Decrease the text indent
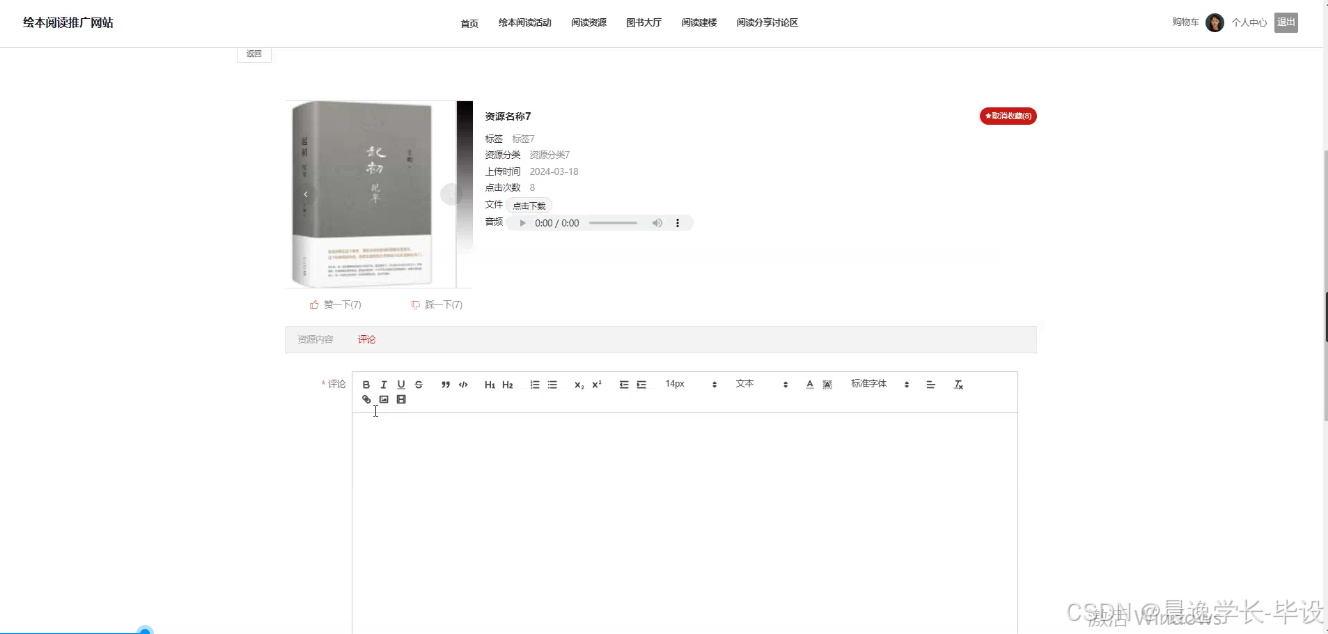The width and height of the screenshot is (1328, 634). tap(624, 384)
